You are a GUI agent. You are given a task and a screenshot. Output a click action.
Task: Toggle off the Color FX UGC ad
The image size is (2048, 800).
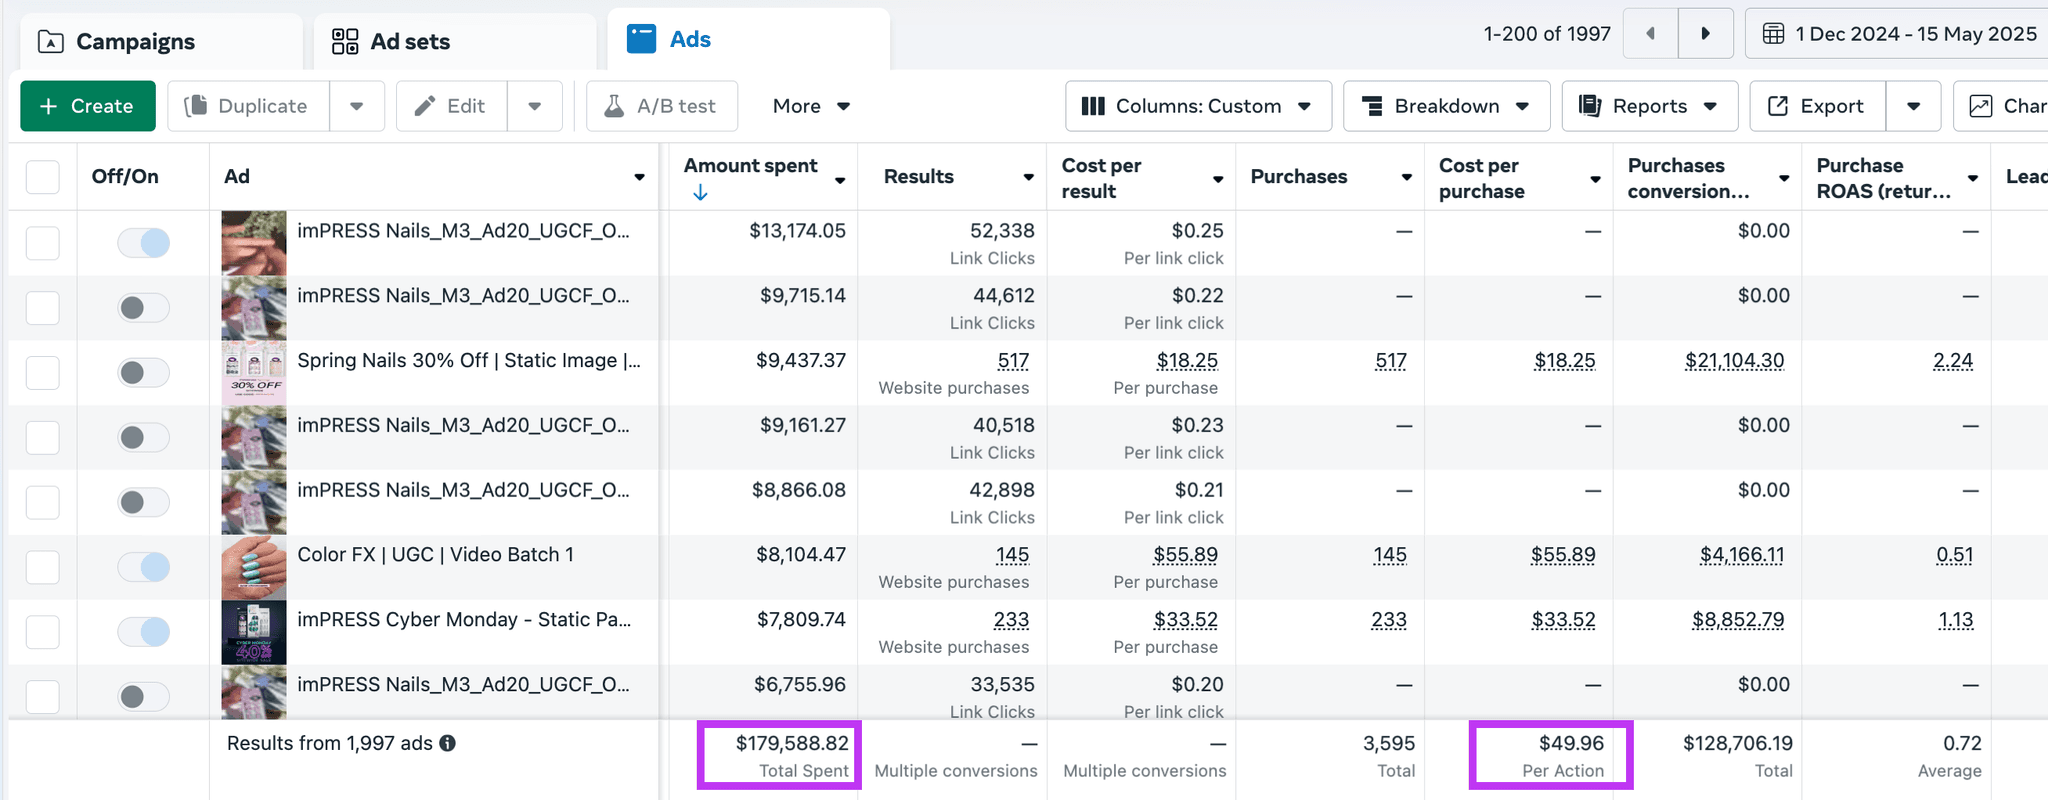coord(143,567)
